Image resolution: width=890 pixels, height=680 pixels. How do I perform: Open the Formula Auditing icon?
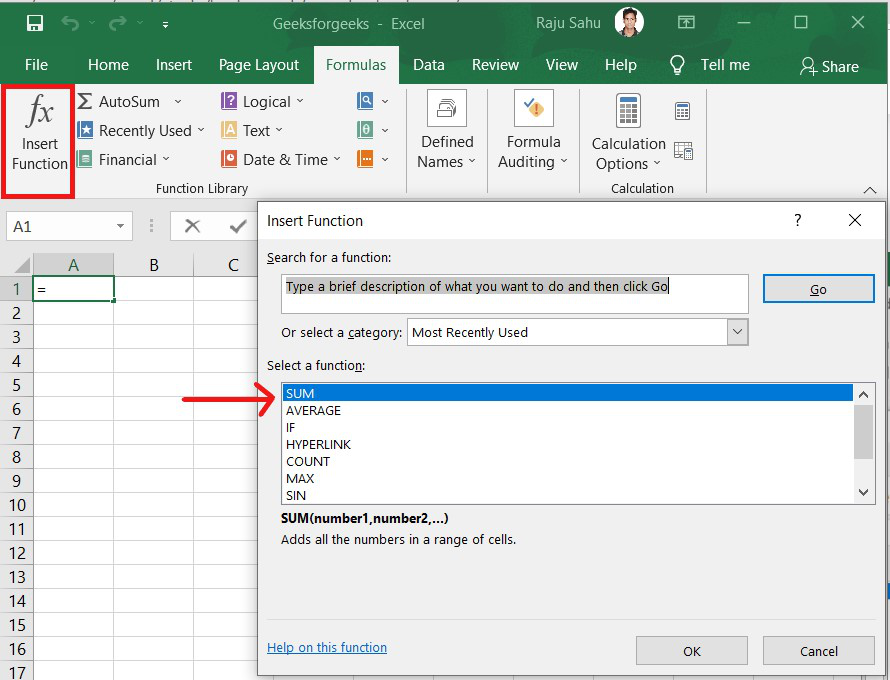(x=534, y=108)
